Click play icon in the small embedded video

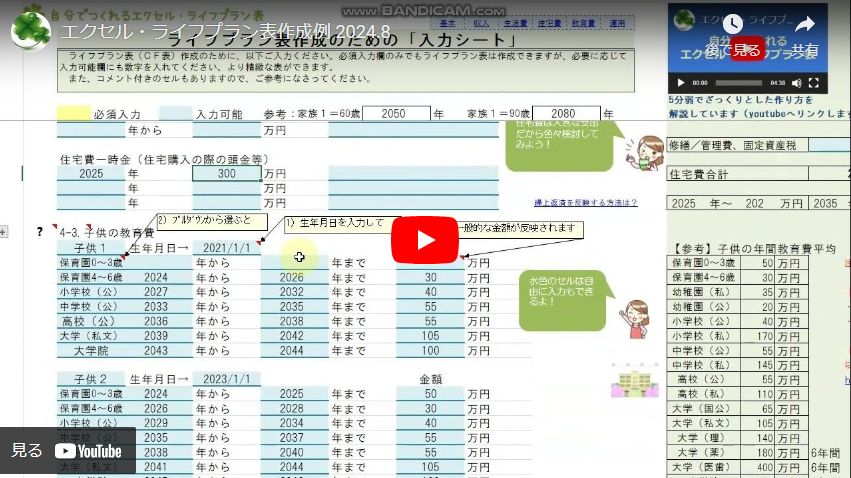pos(681,83)
